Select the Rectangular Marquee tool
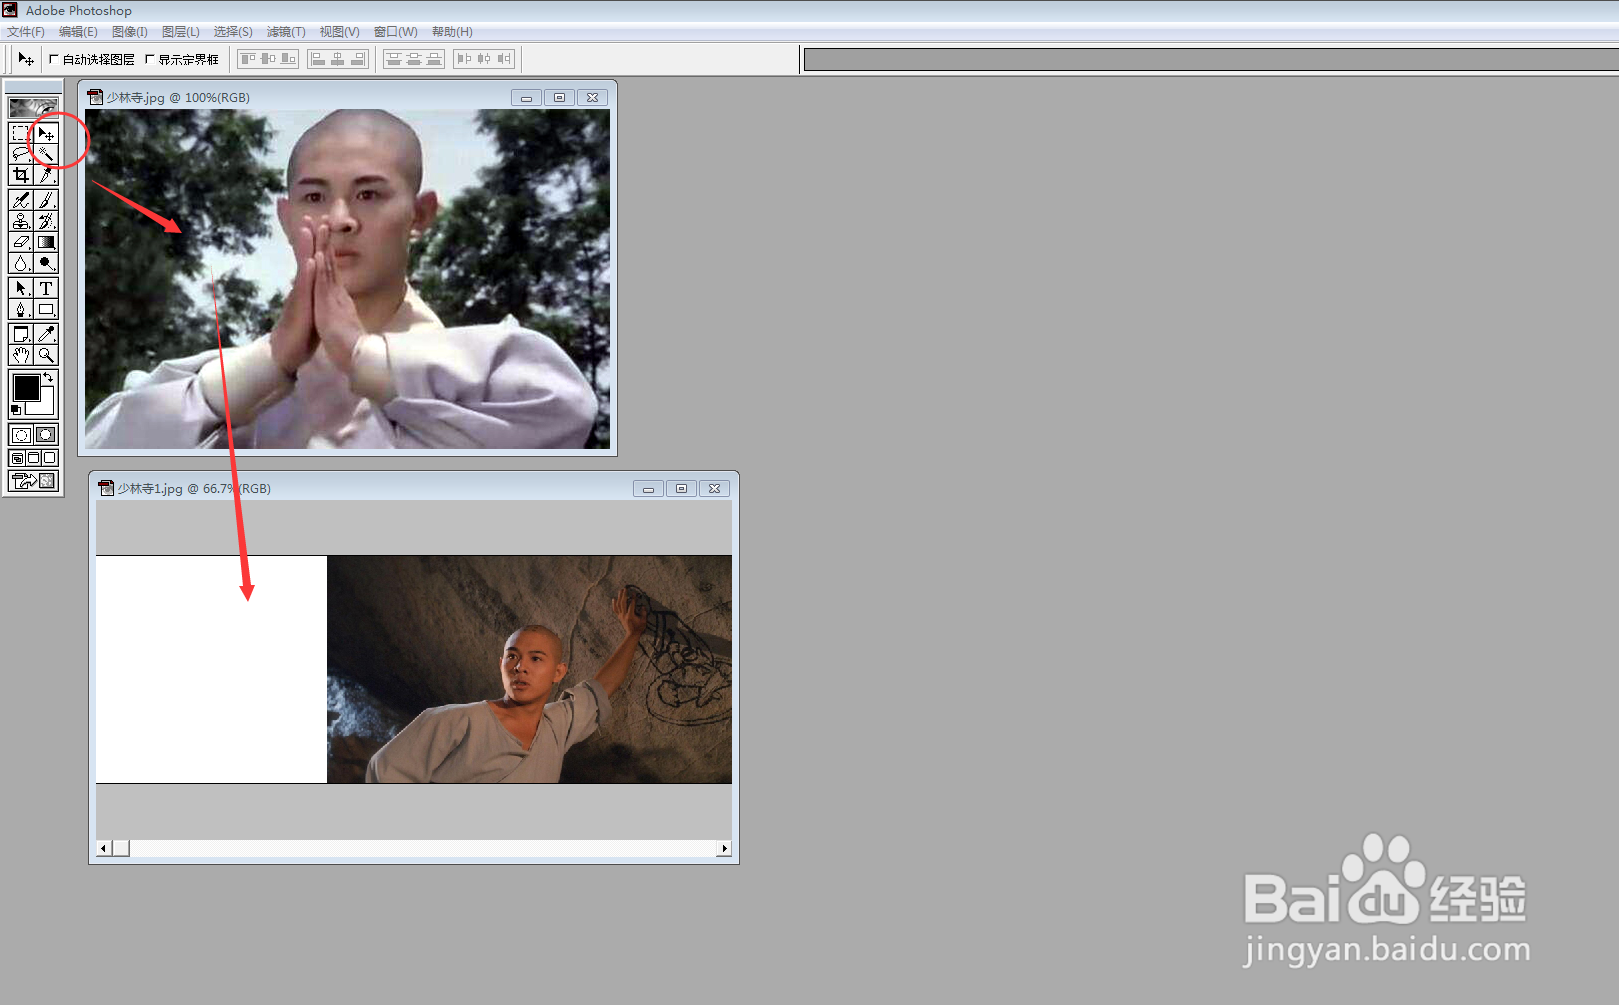The width and height of the screenshot is (1619, 1005). pos(21,133)
